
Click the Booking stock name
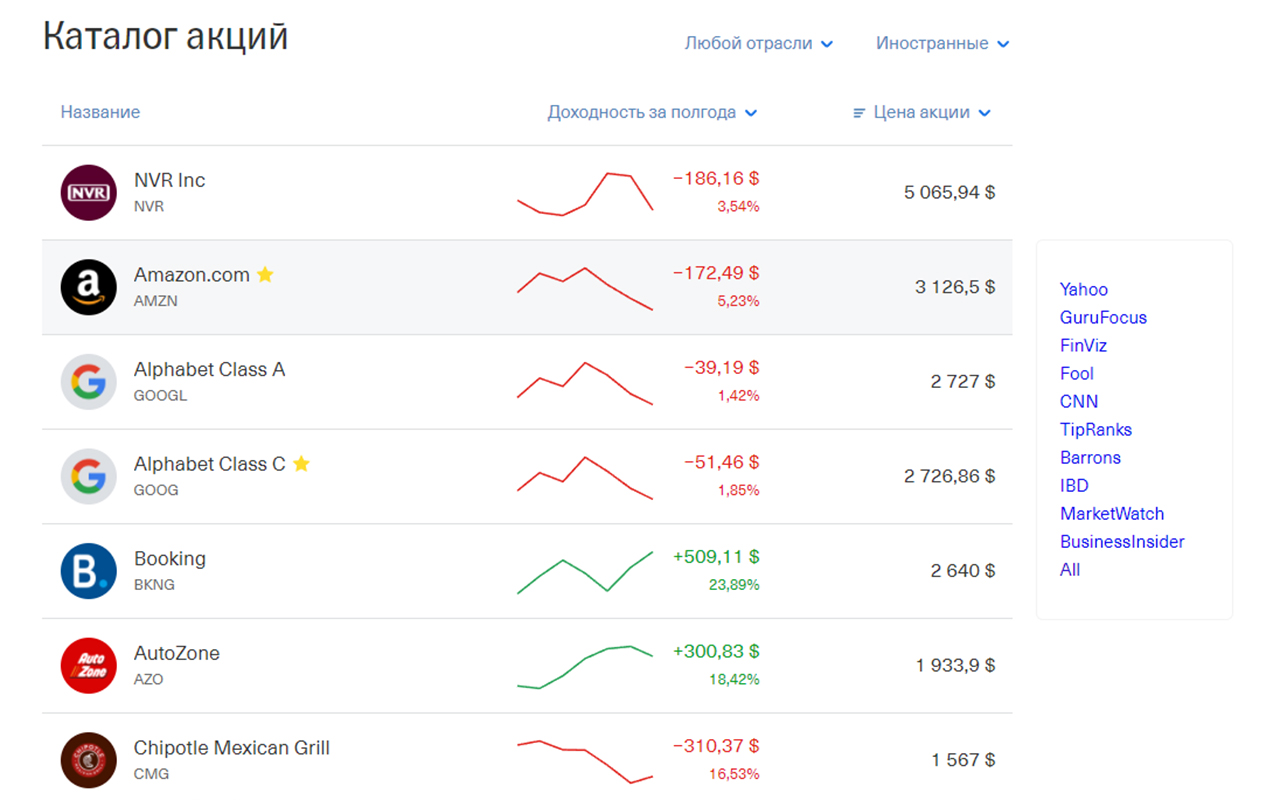click(170, 558)
